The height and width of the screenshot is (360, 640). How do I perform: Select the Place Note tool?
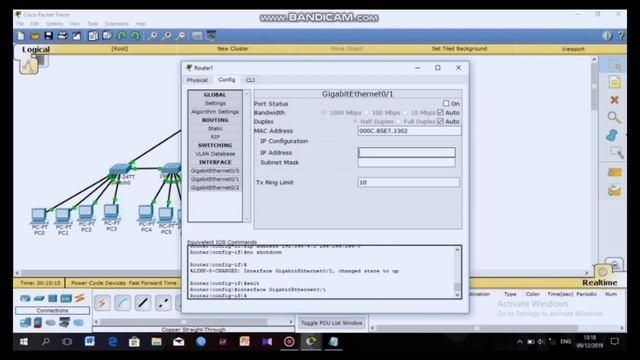click(x=614, y=82)
